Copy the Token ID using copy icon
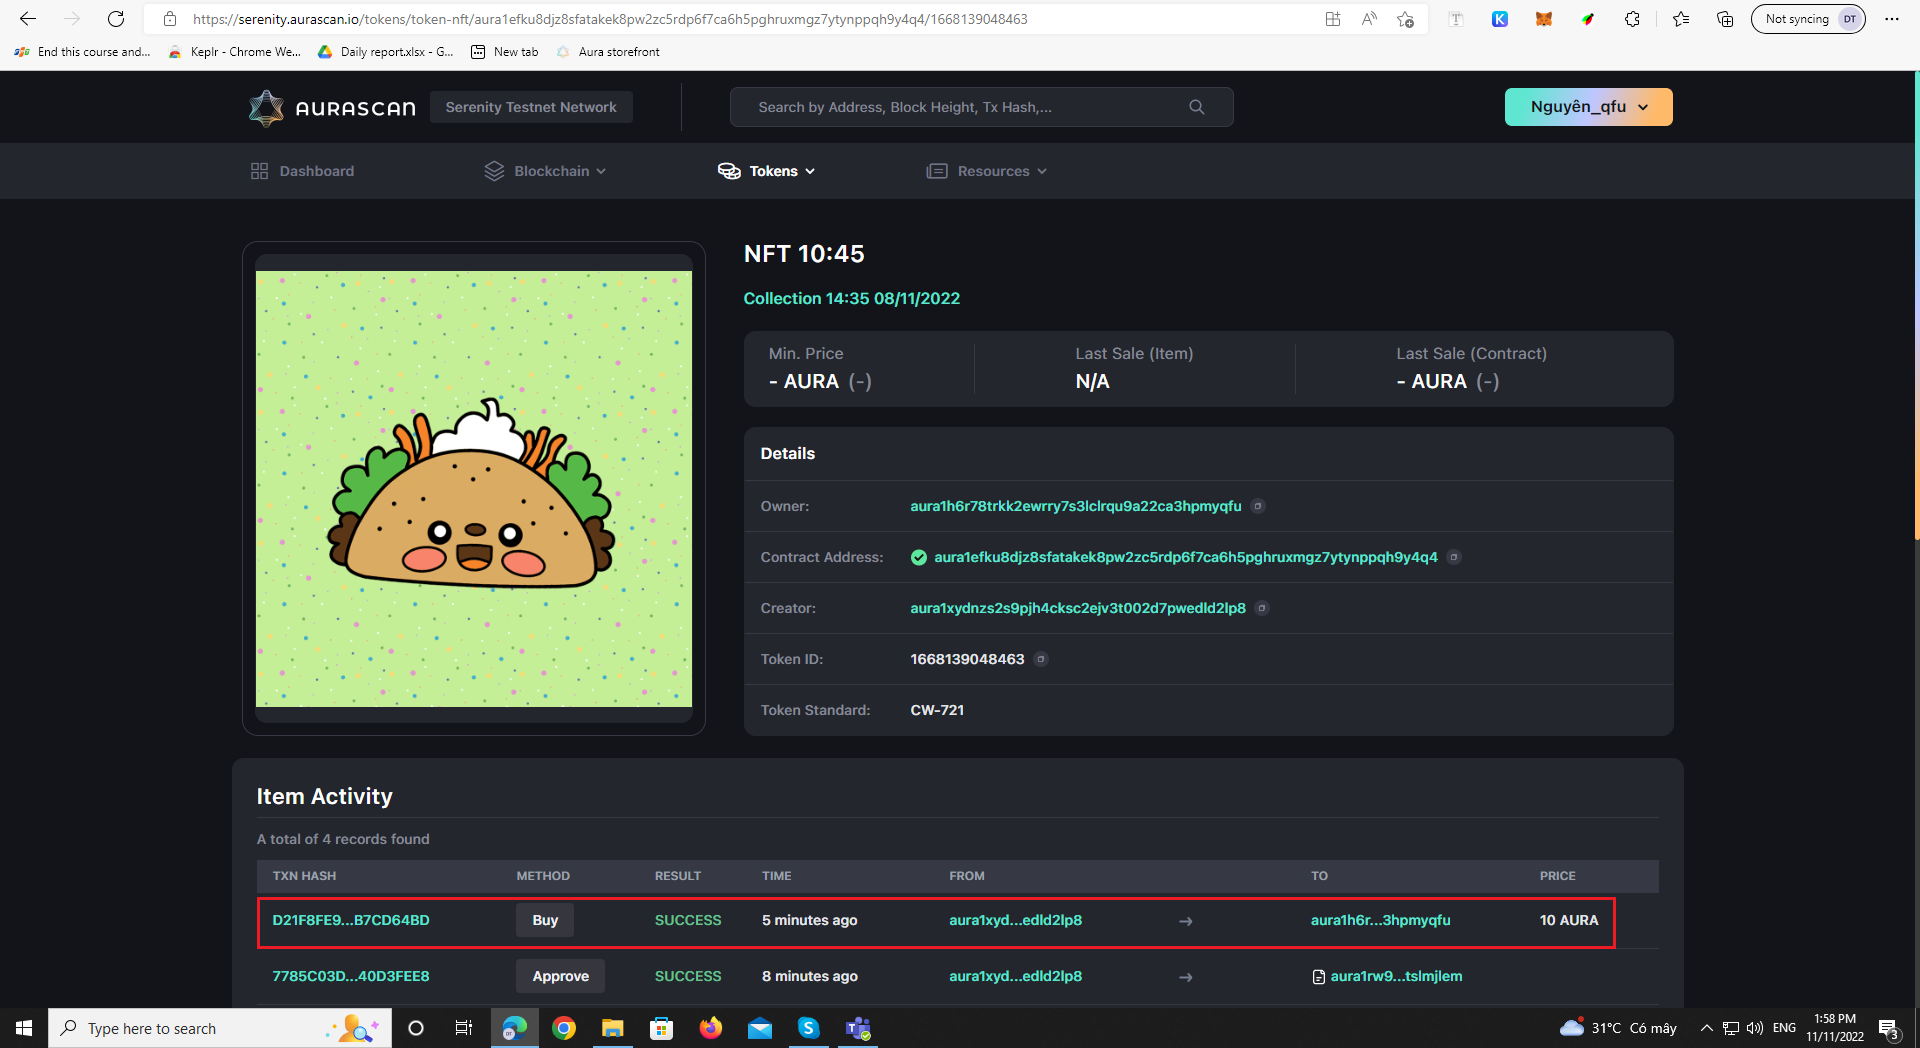1920x1048 pixels. (1040, 659)
